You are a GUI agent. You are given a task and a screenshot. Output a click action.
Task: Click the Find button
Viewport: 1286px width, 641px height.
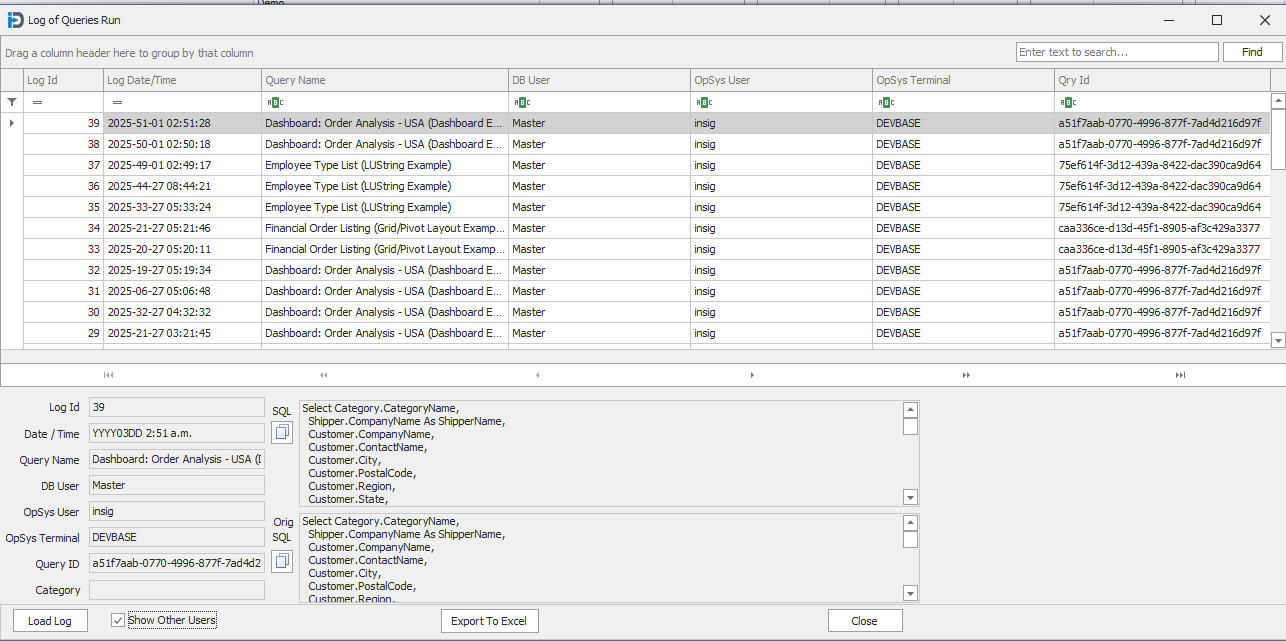click(x=1252, y=52)
